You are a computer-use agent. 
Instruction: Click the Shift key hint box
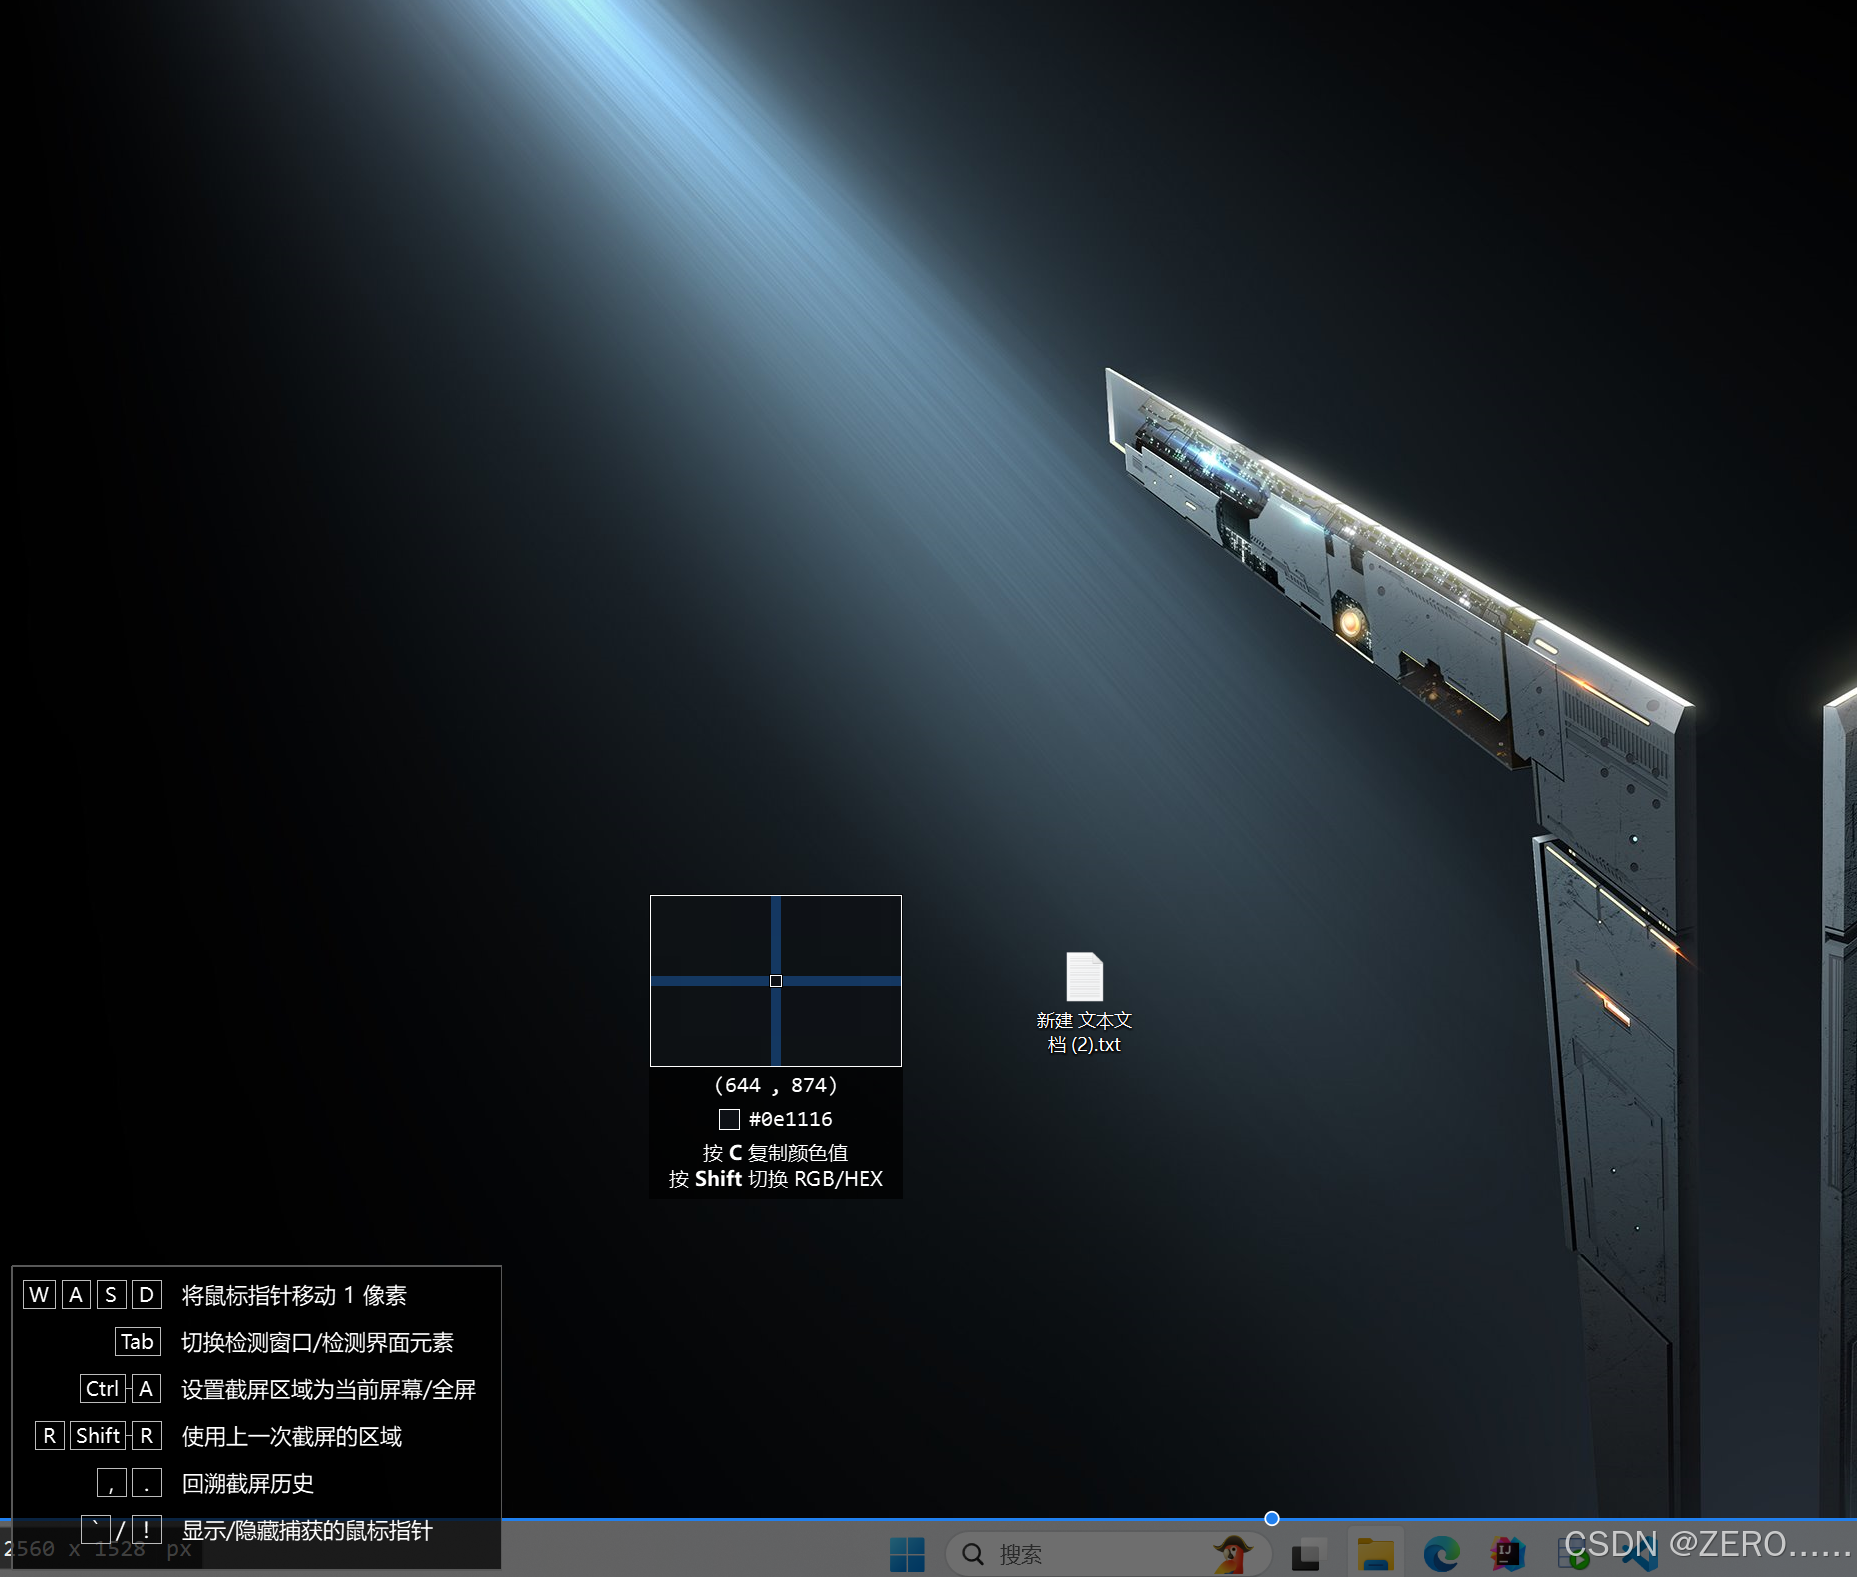pyautogui.click(x=98, y=1436)
